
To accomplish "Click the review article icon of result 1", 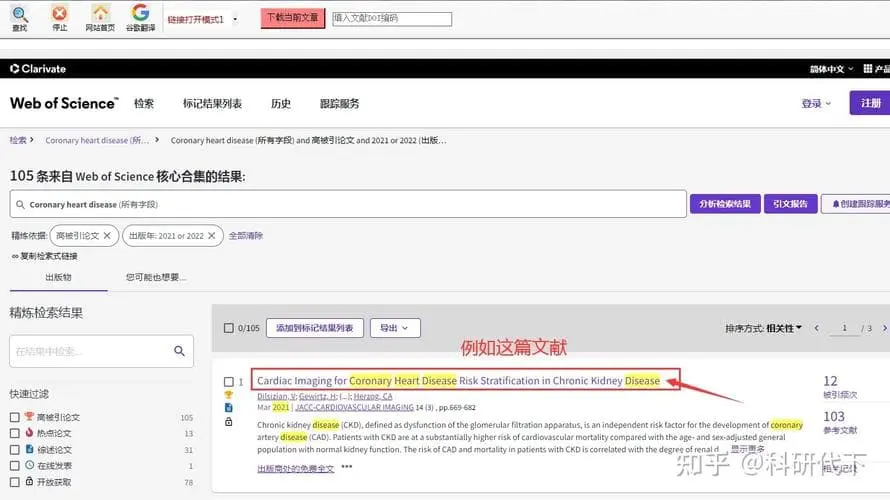I will (229, 407).
